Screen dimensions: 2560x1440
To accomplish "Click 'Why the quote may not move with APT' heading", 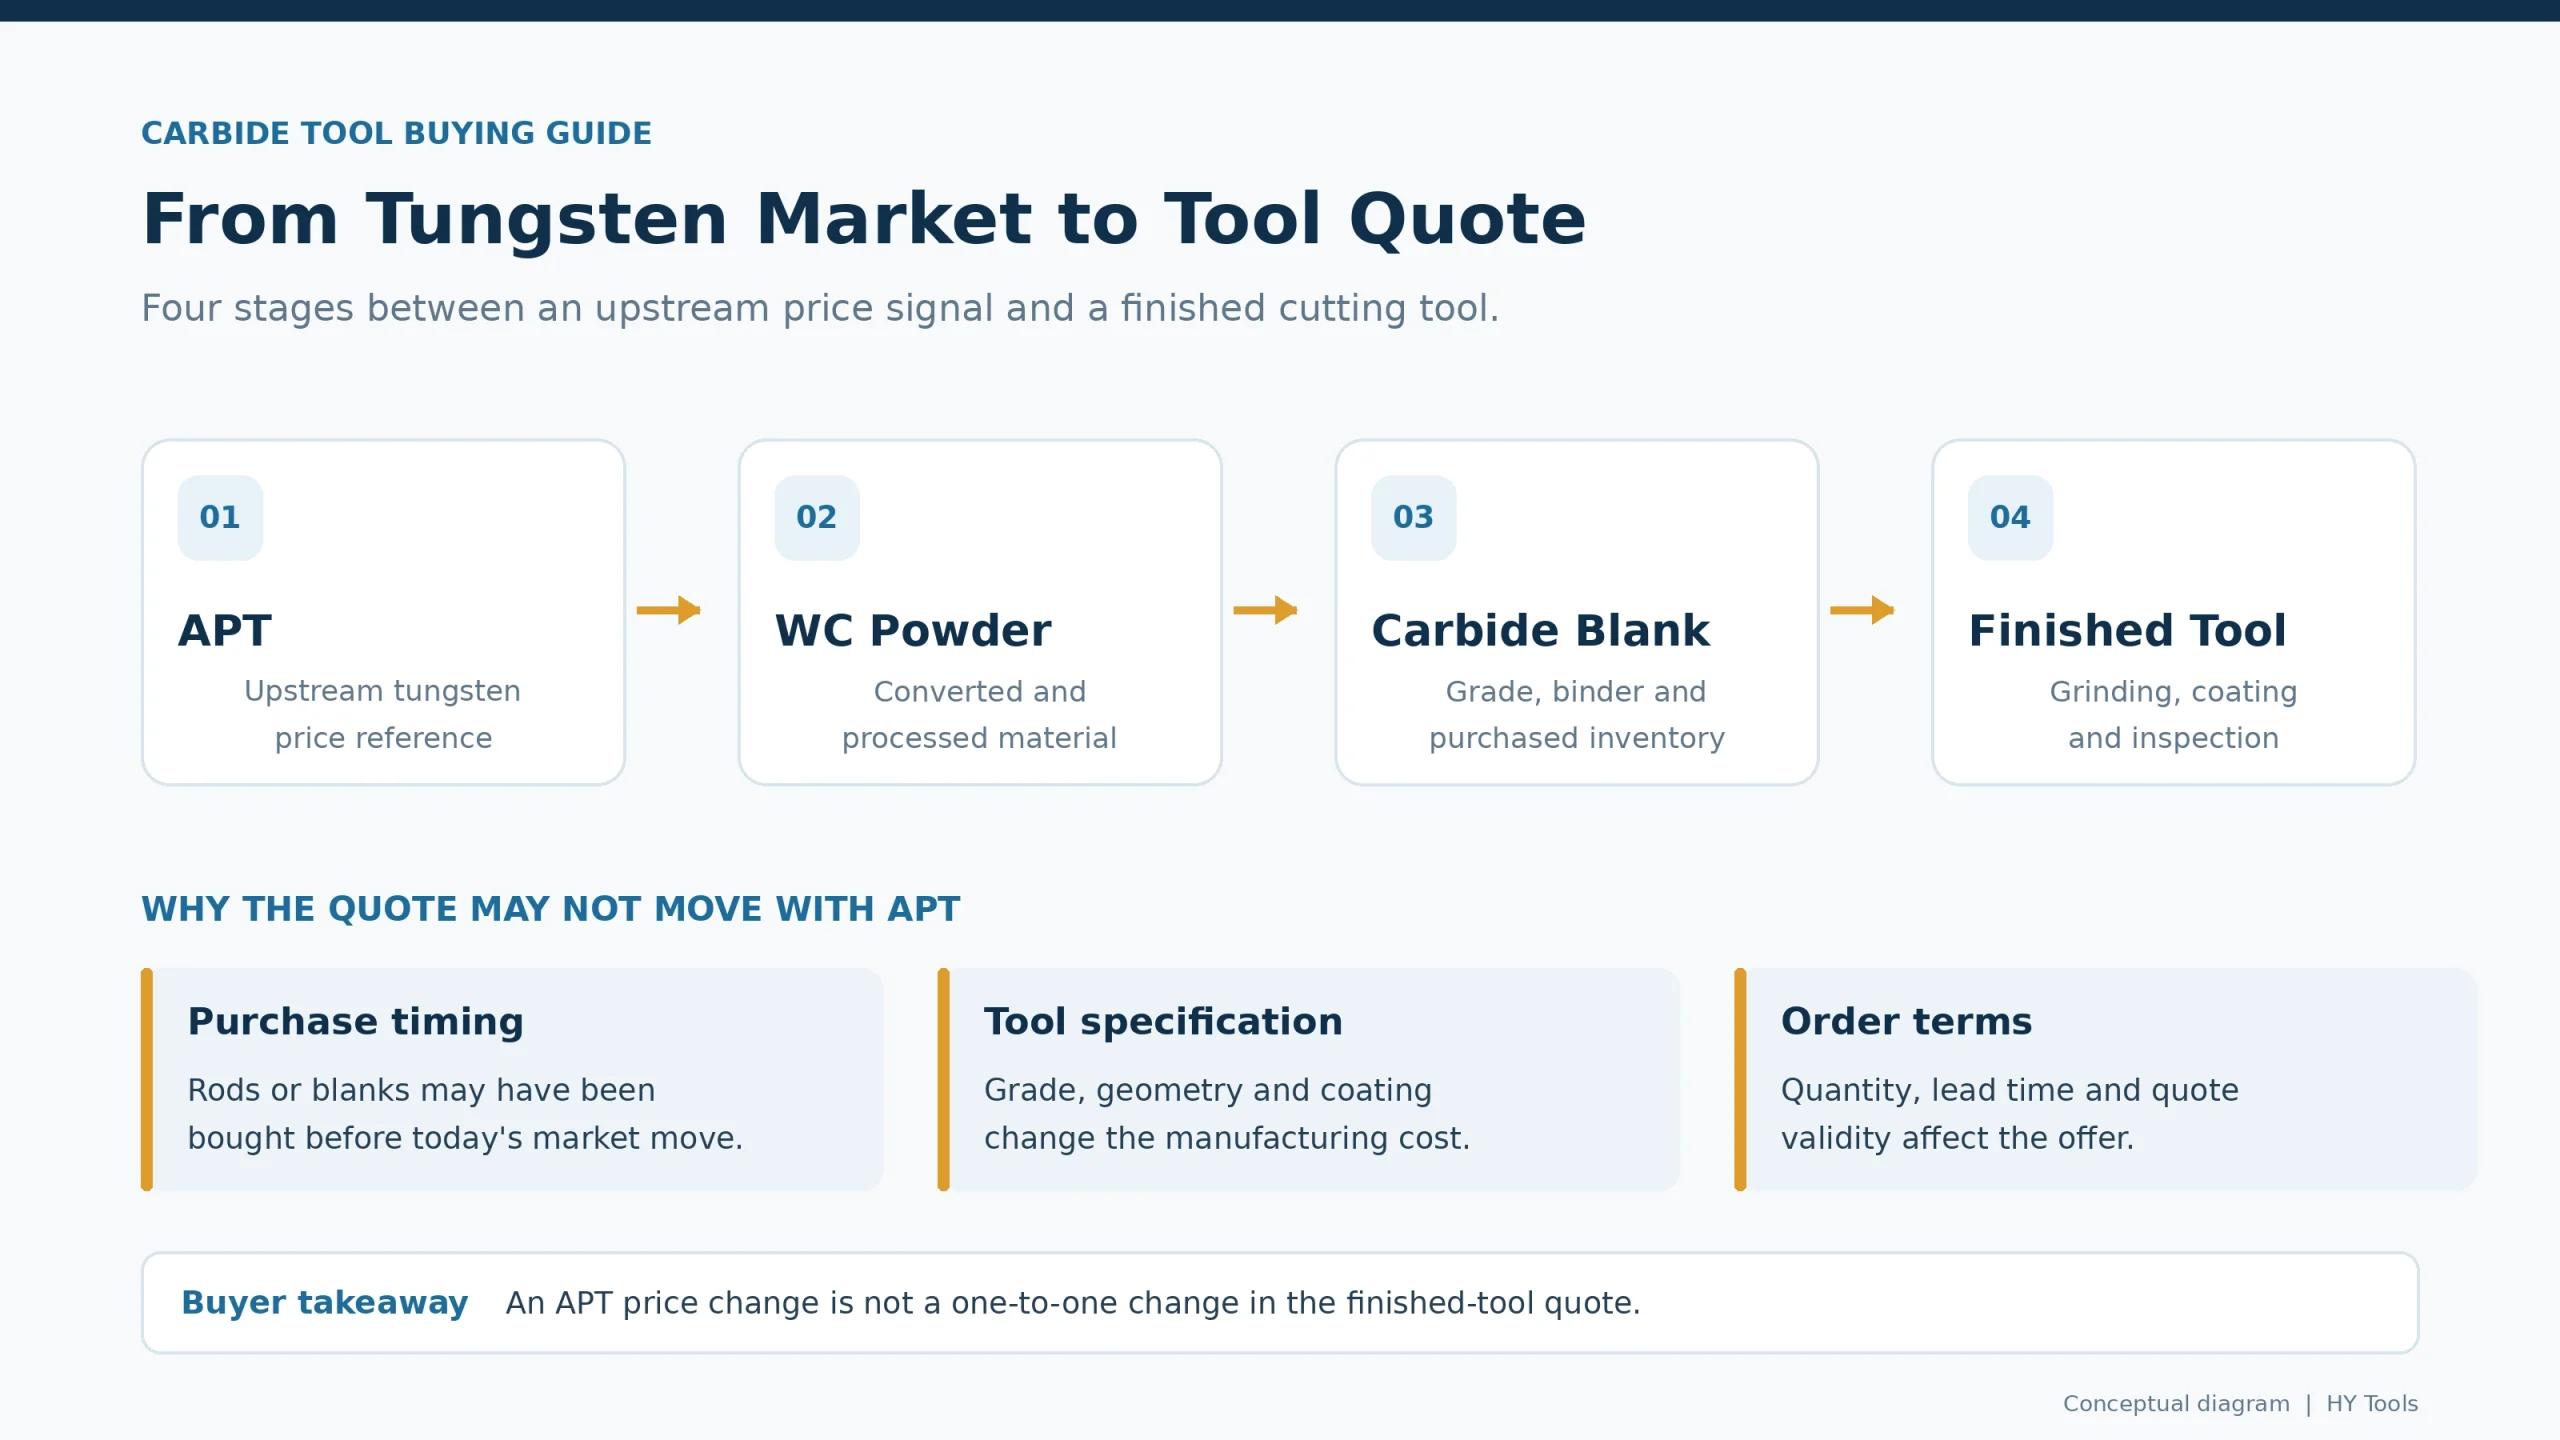I will pos(550,909).
